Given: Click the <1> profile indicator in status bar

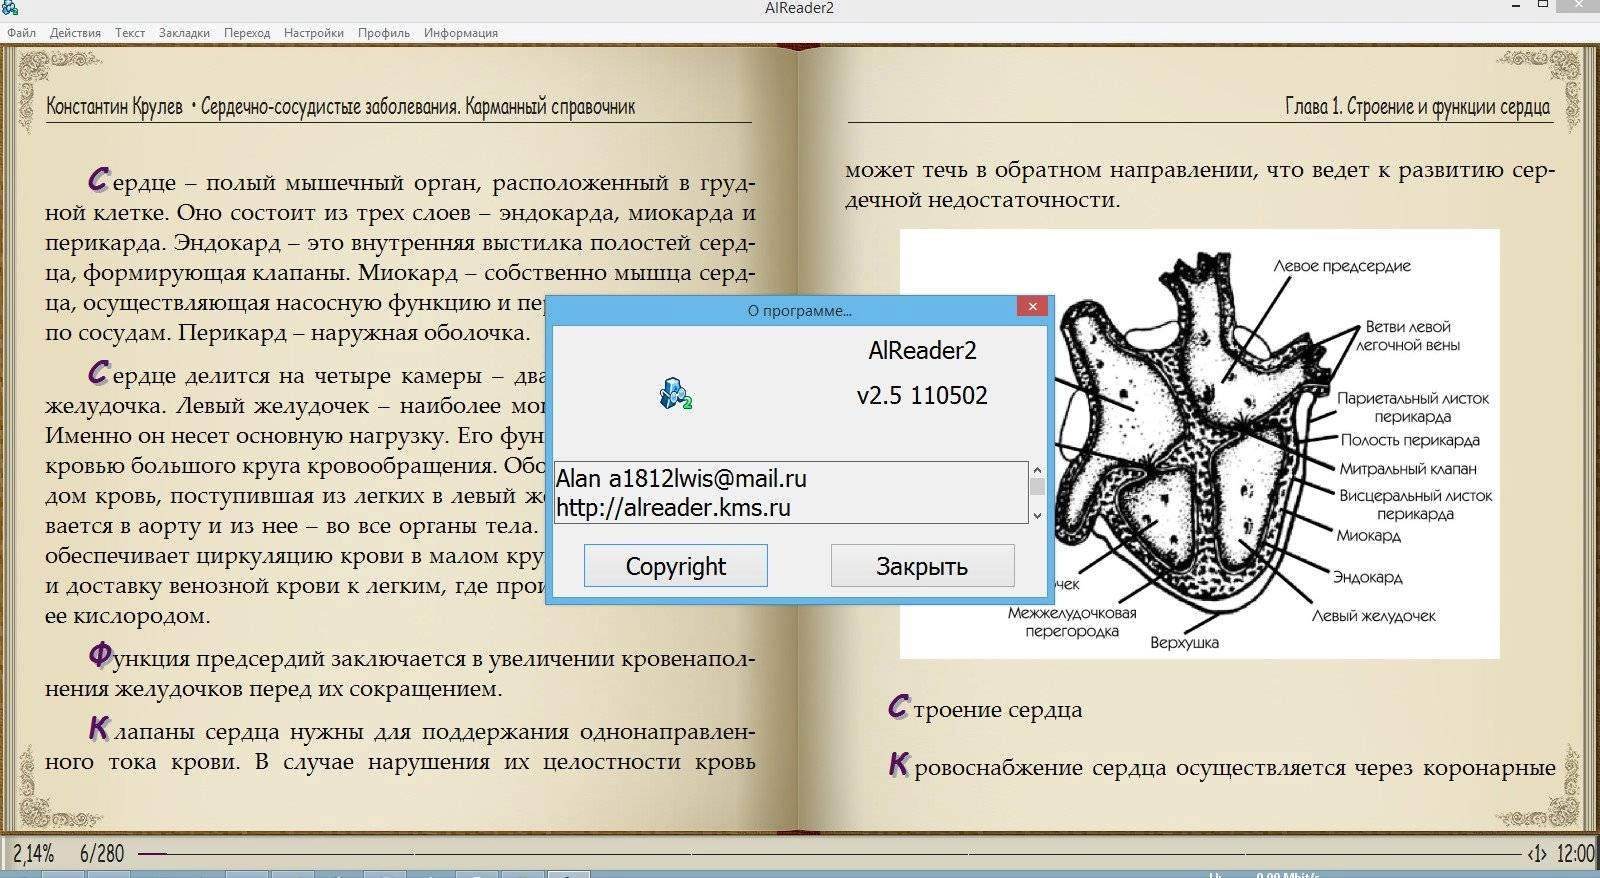Looking at the screenshot, I should pos(1537,854).
